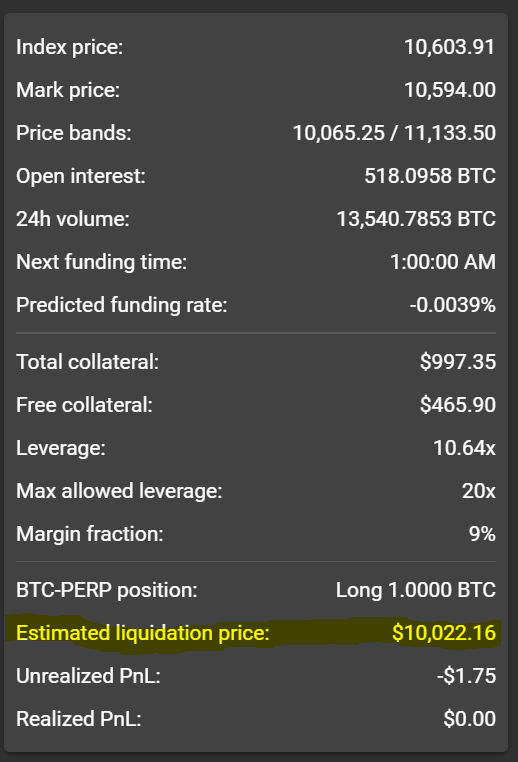Click the Predicted funding rate -0.0039%
This screenshot has width=518, height=762.
pyautogui.click(x=452, y=305)
